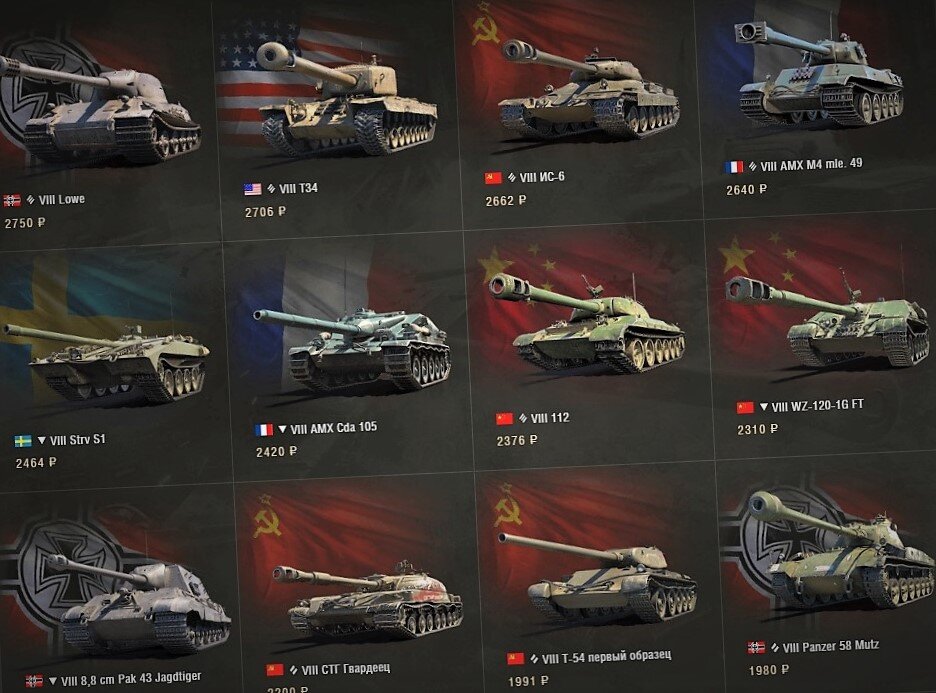
Task: Click the Soviet flag icon beside ИС-6
Action: click(x=493, y=178)
